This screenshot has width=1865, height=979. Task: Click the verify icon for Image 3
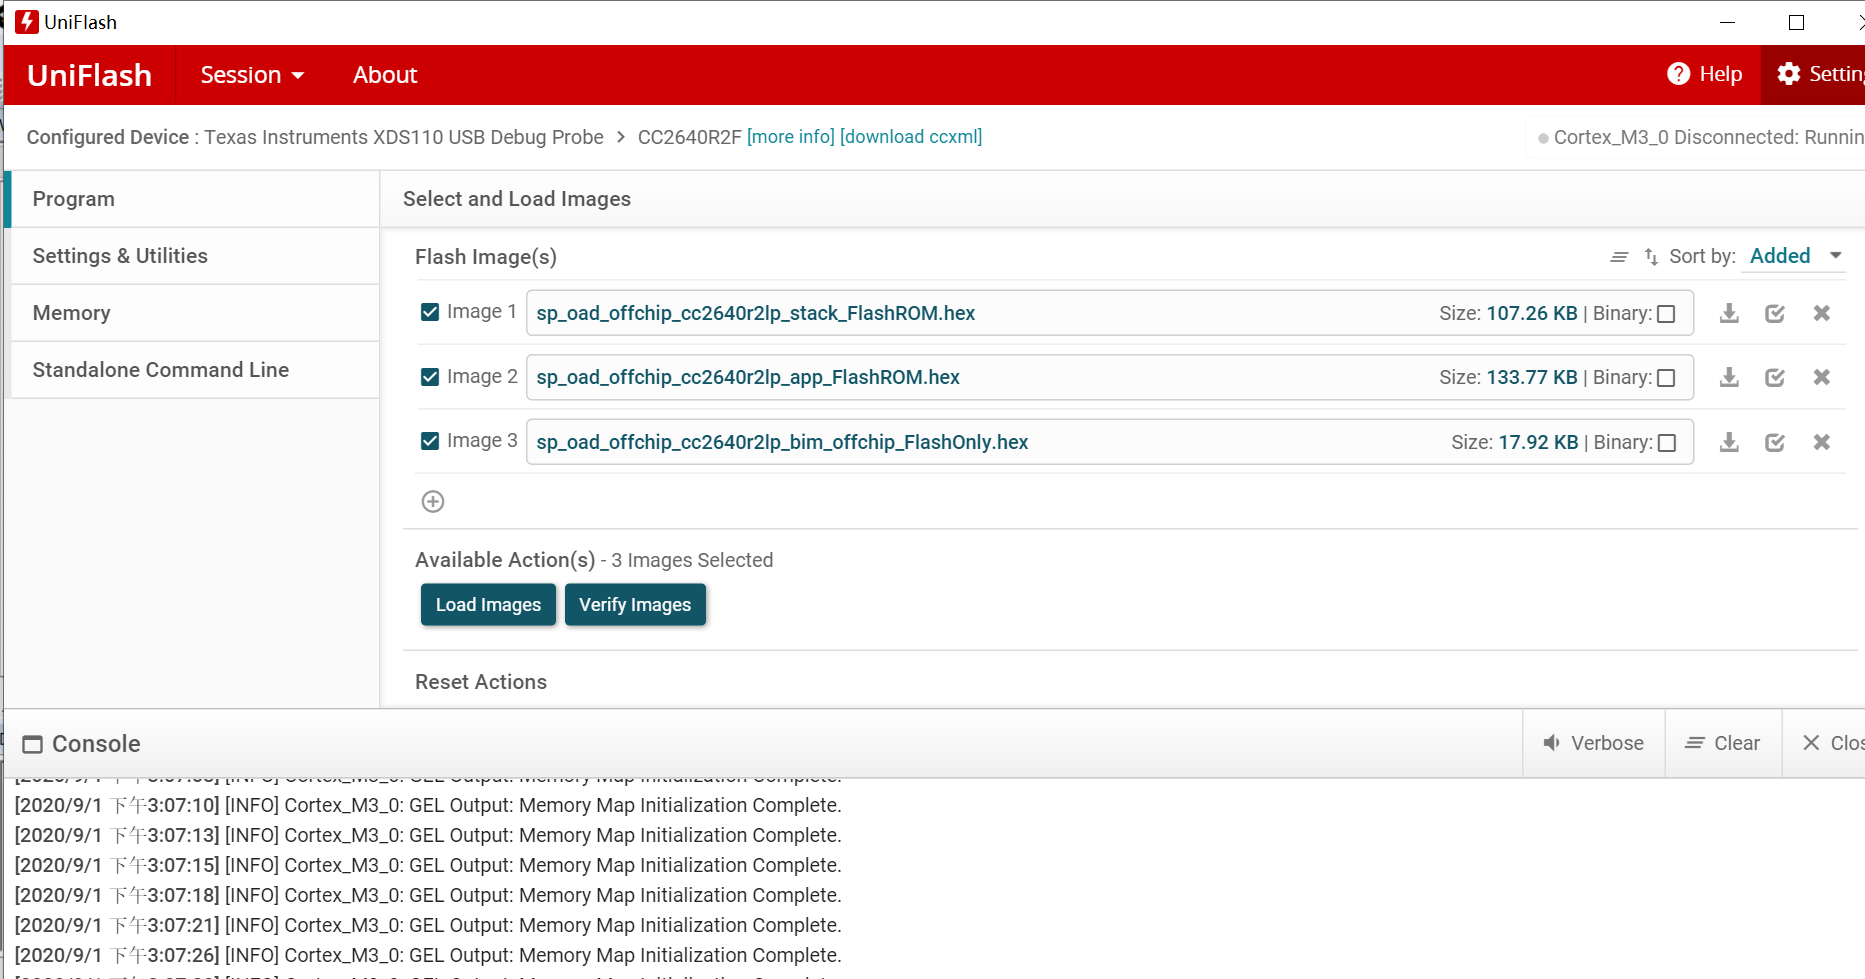[x=1775, y=442]
